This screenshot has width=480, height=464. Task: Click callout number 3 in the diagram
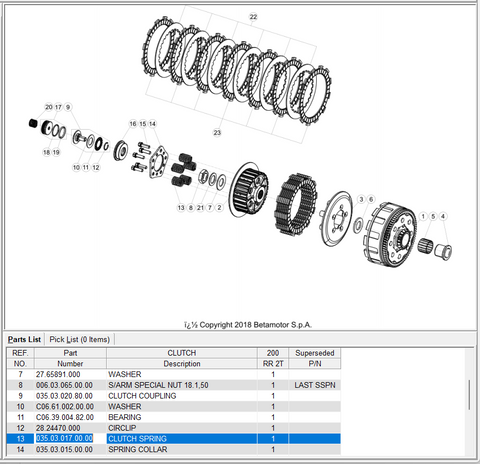pyautogui.click(x=361, y=199)
